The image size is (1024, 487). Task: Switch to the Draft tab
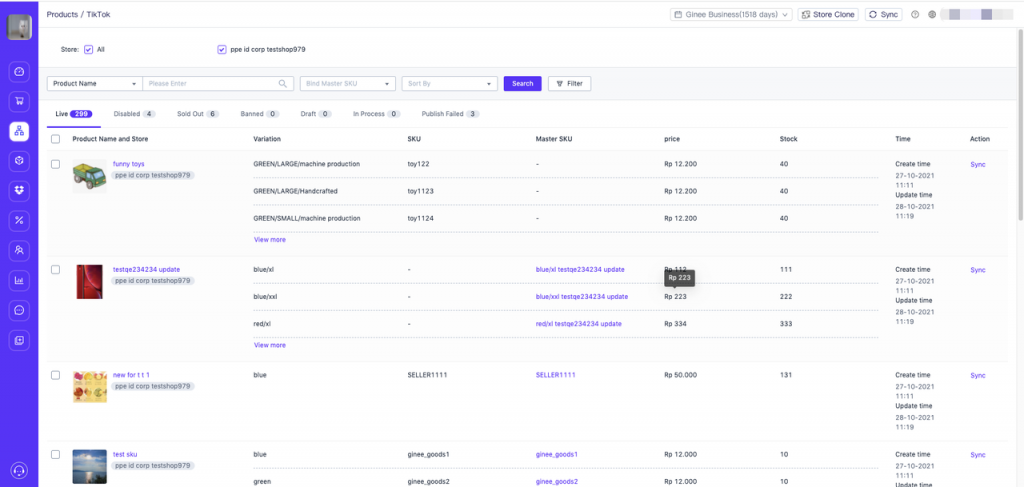[316, 114]
